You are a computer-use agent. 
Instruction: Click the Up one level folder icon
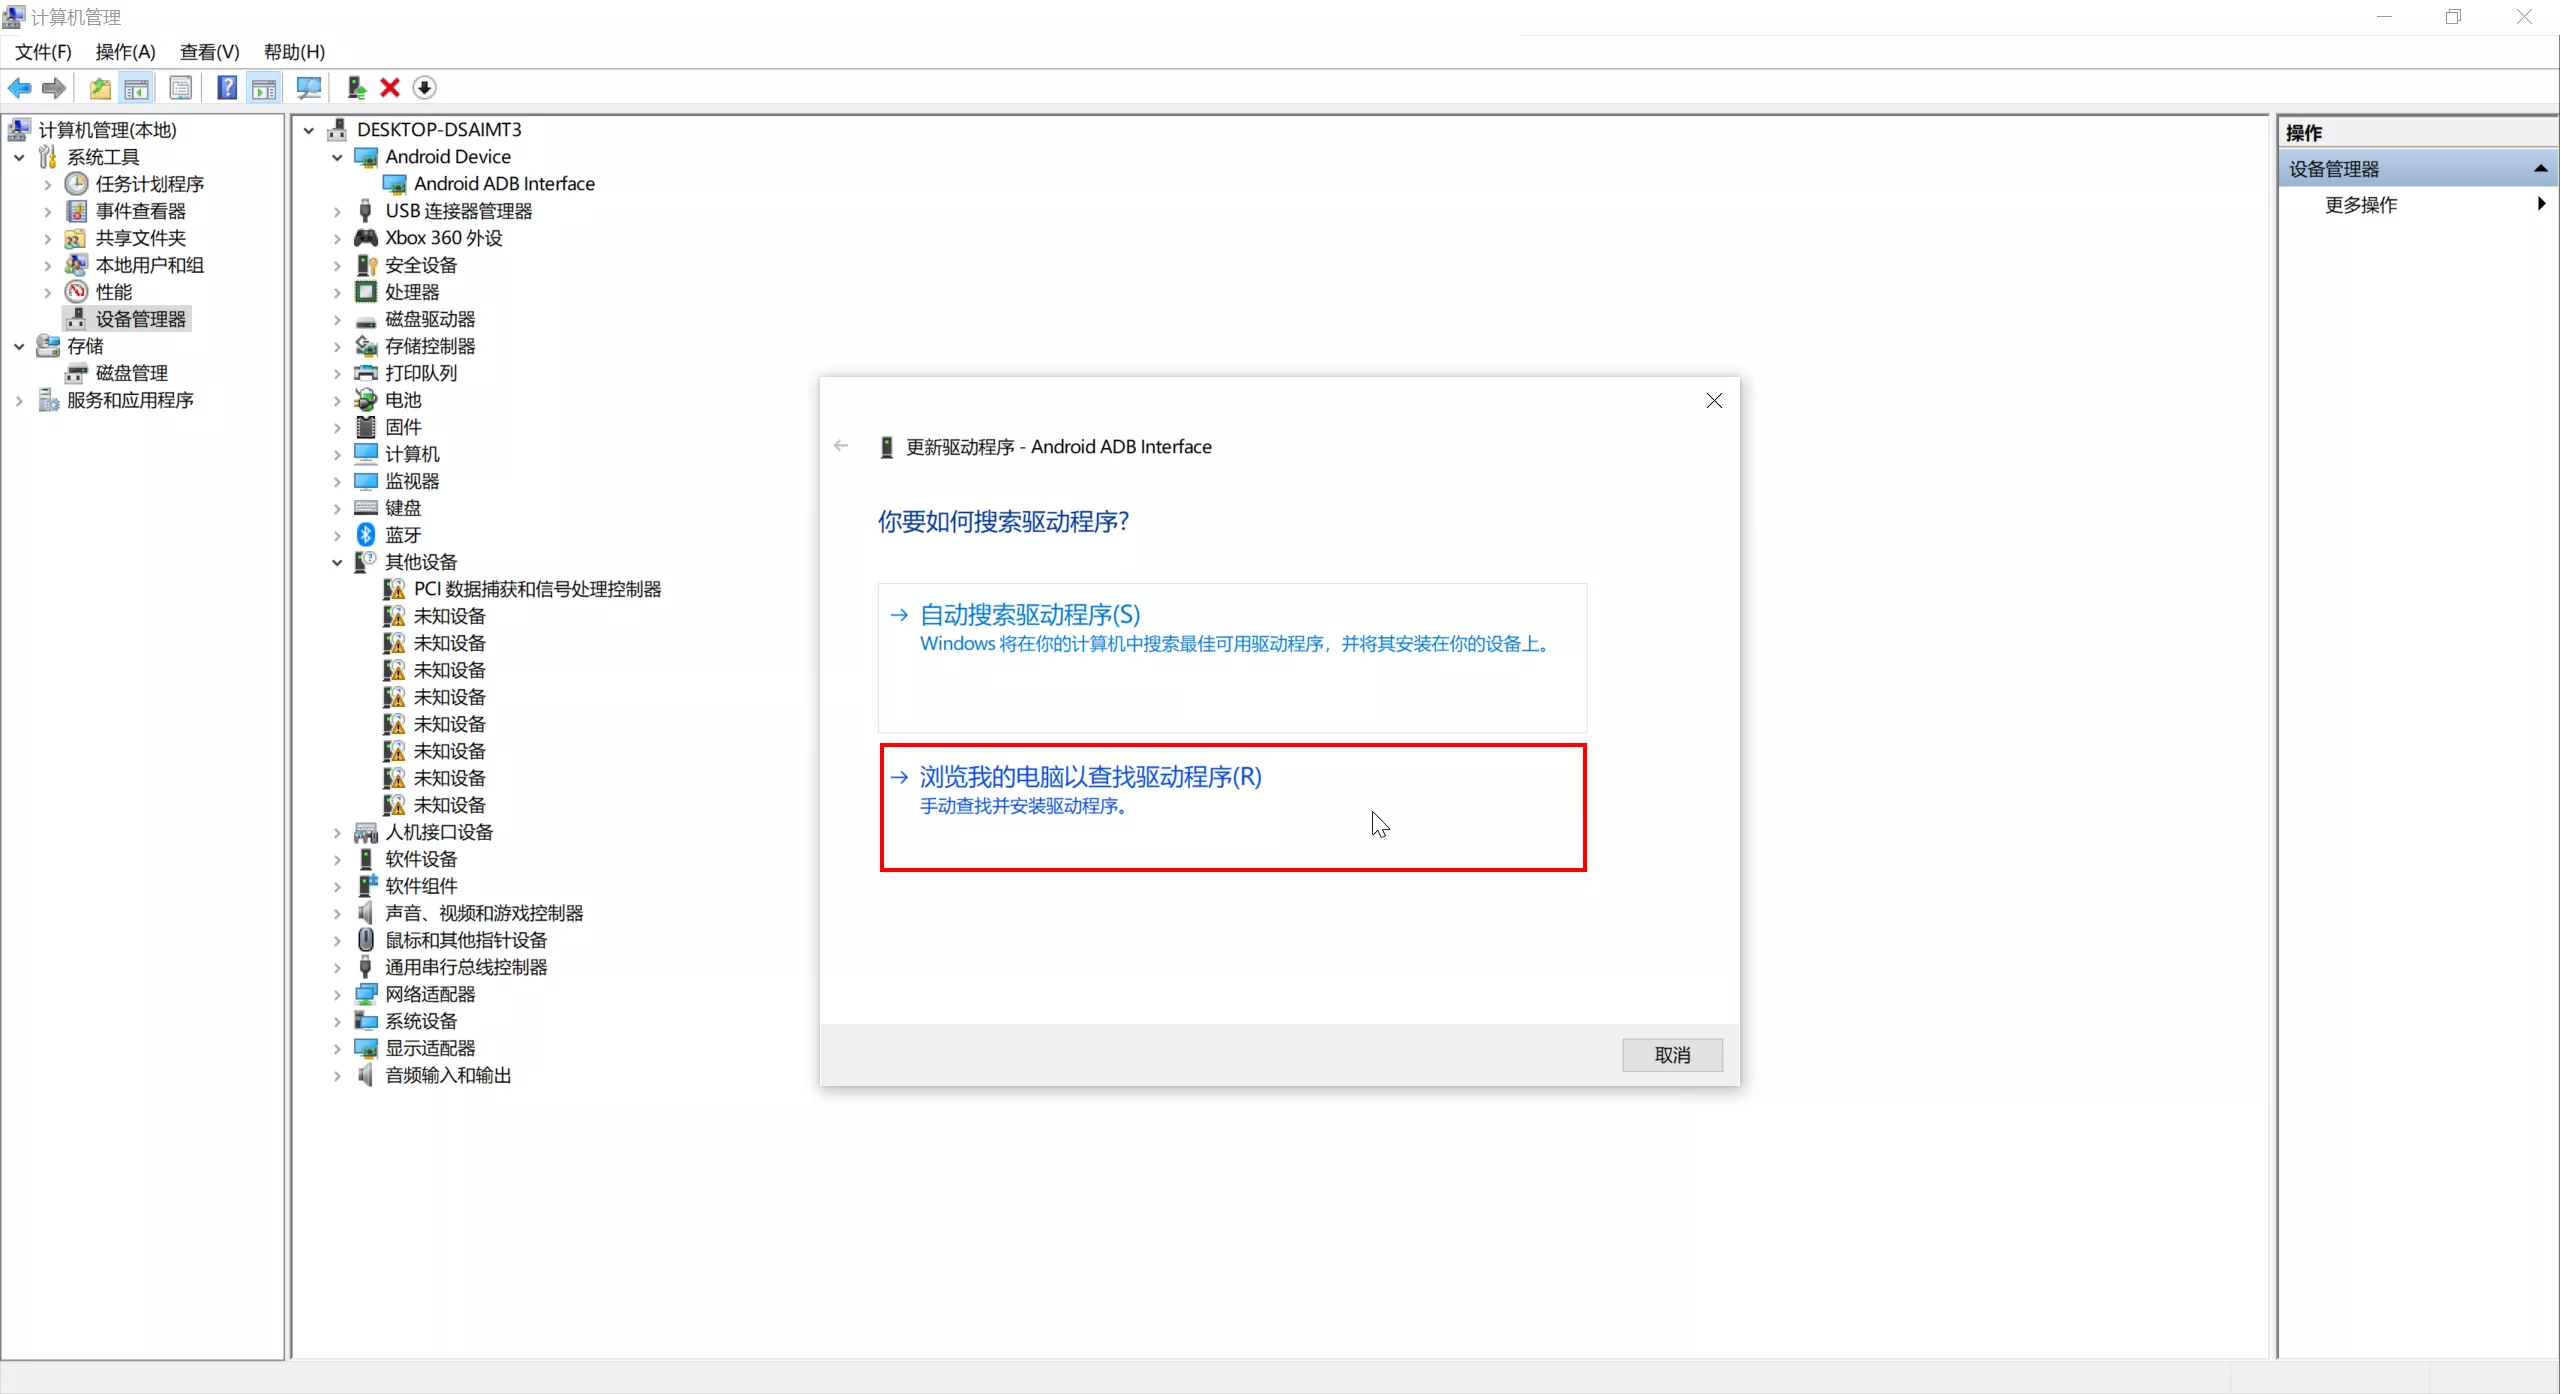[x=100, y=88]
